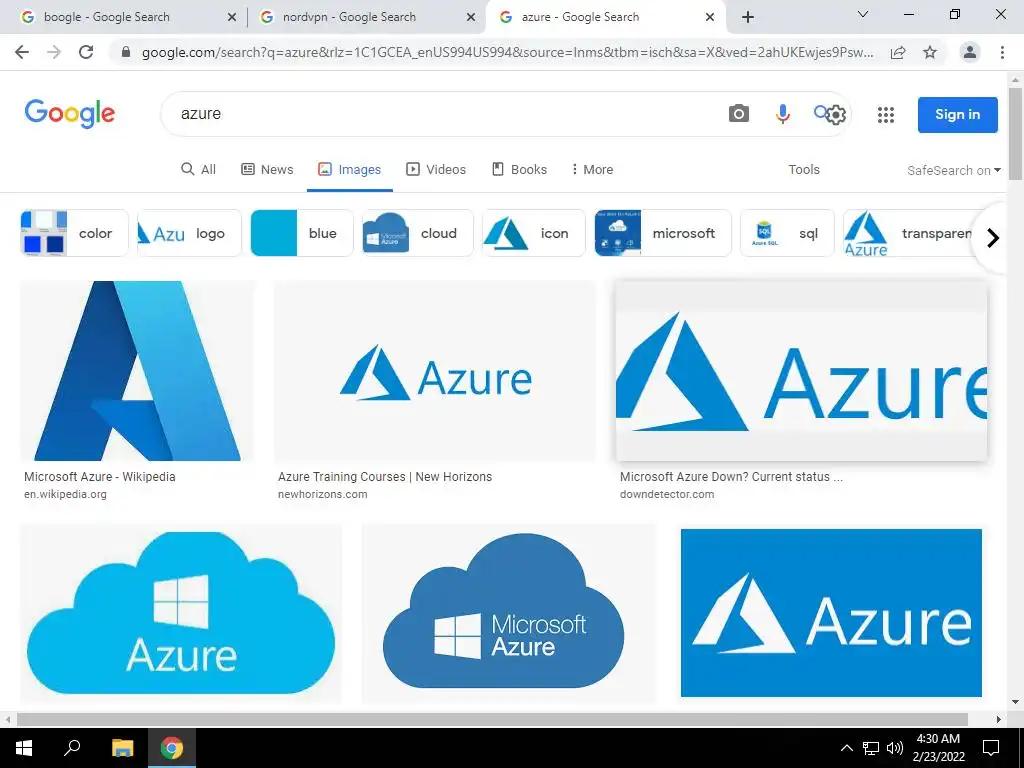Image resolution: width=1024 pixels, height=768 pixels.
Task: Expand the More search options menu
Action: click(592, 170)
